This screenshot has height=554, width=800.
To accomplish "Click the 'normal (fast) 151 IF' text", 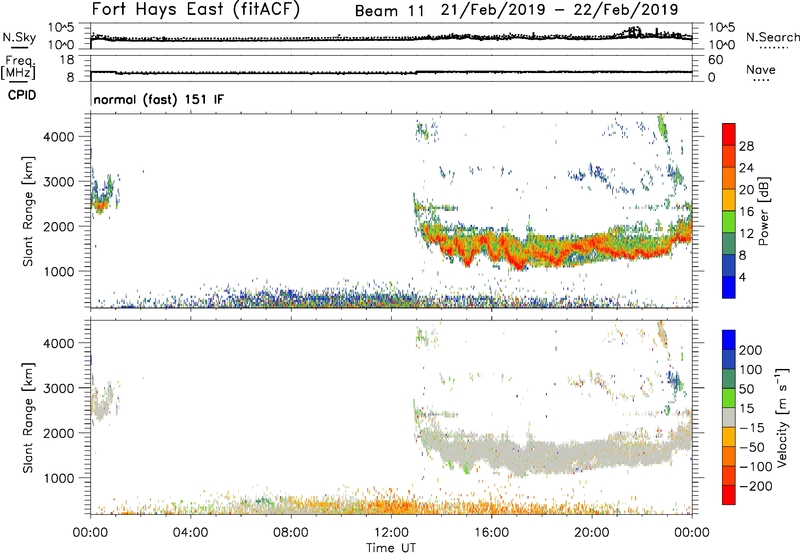I will 159,99.
